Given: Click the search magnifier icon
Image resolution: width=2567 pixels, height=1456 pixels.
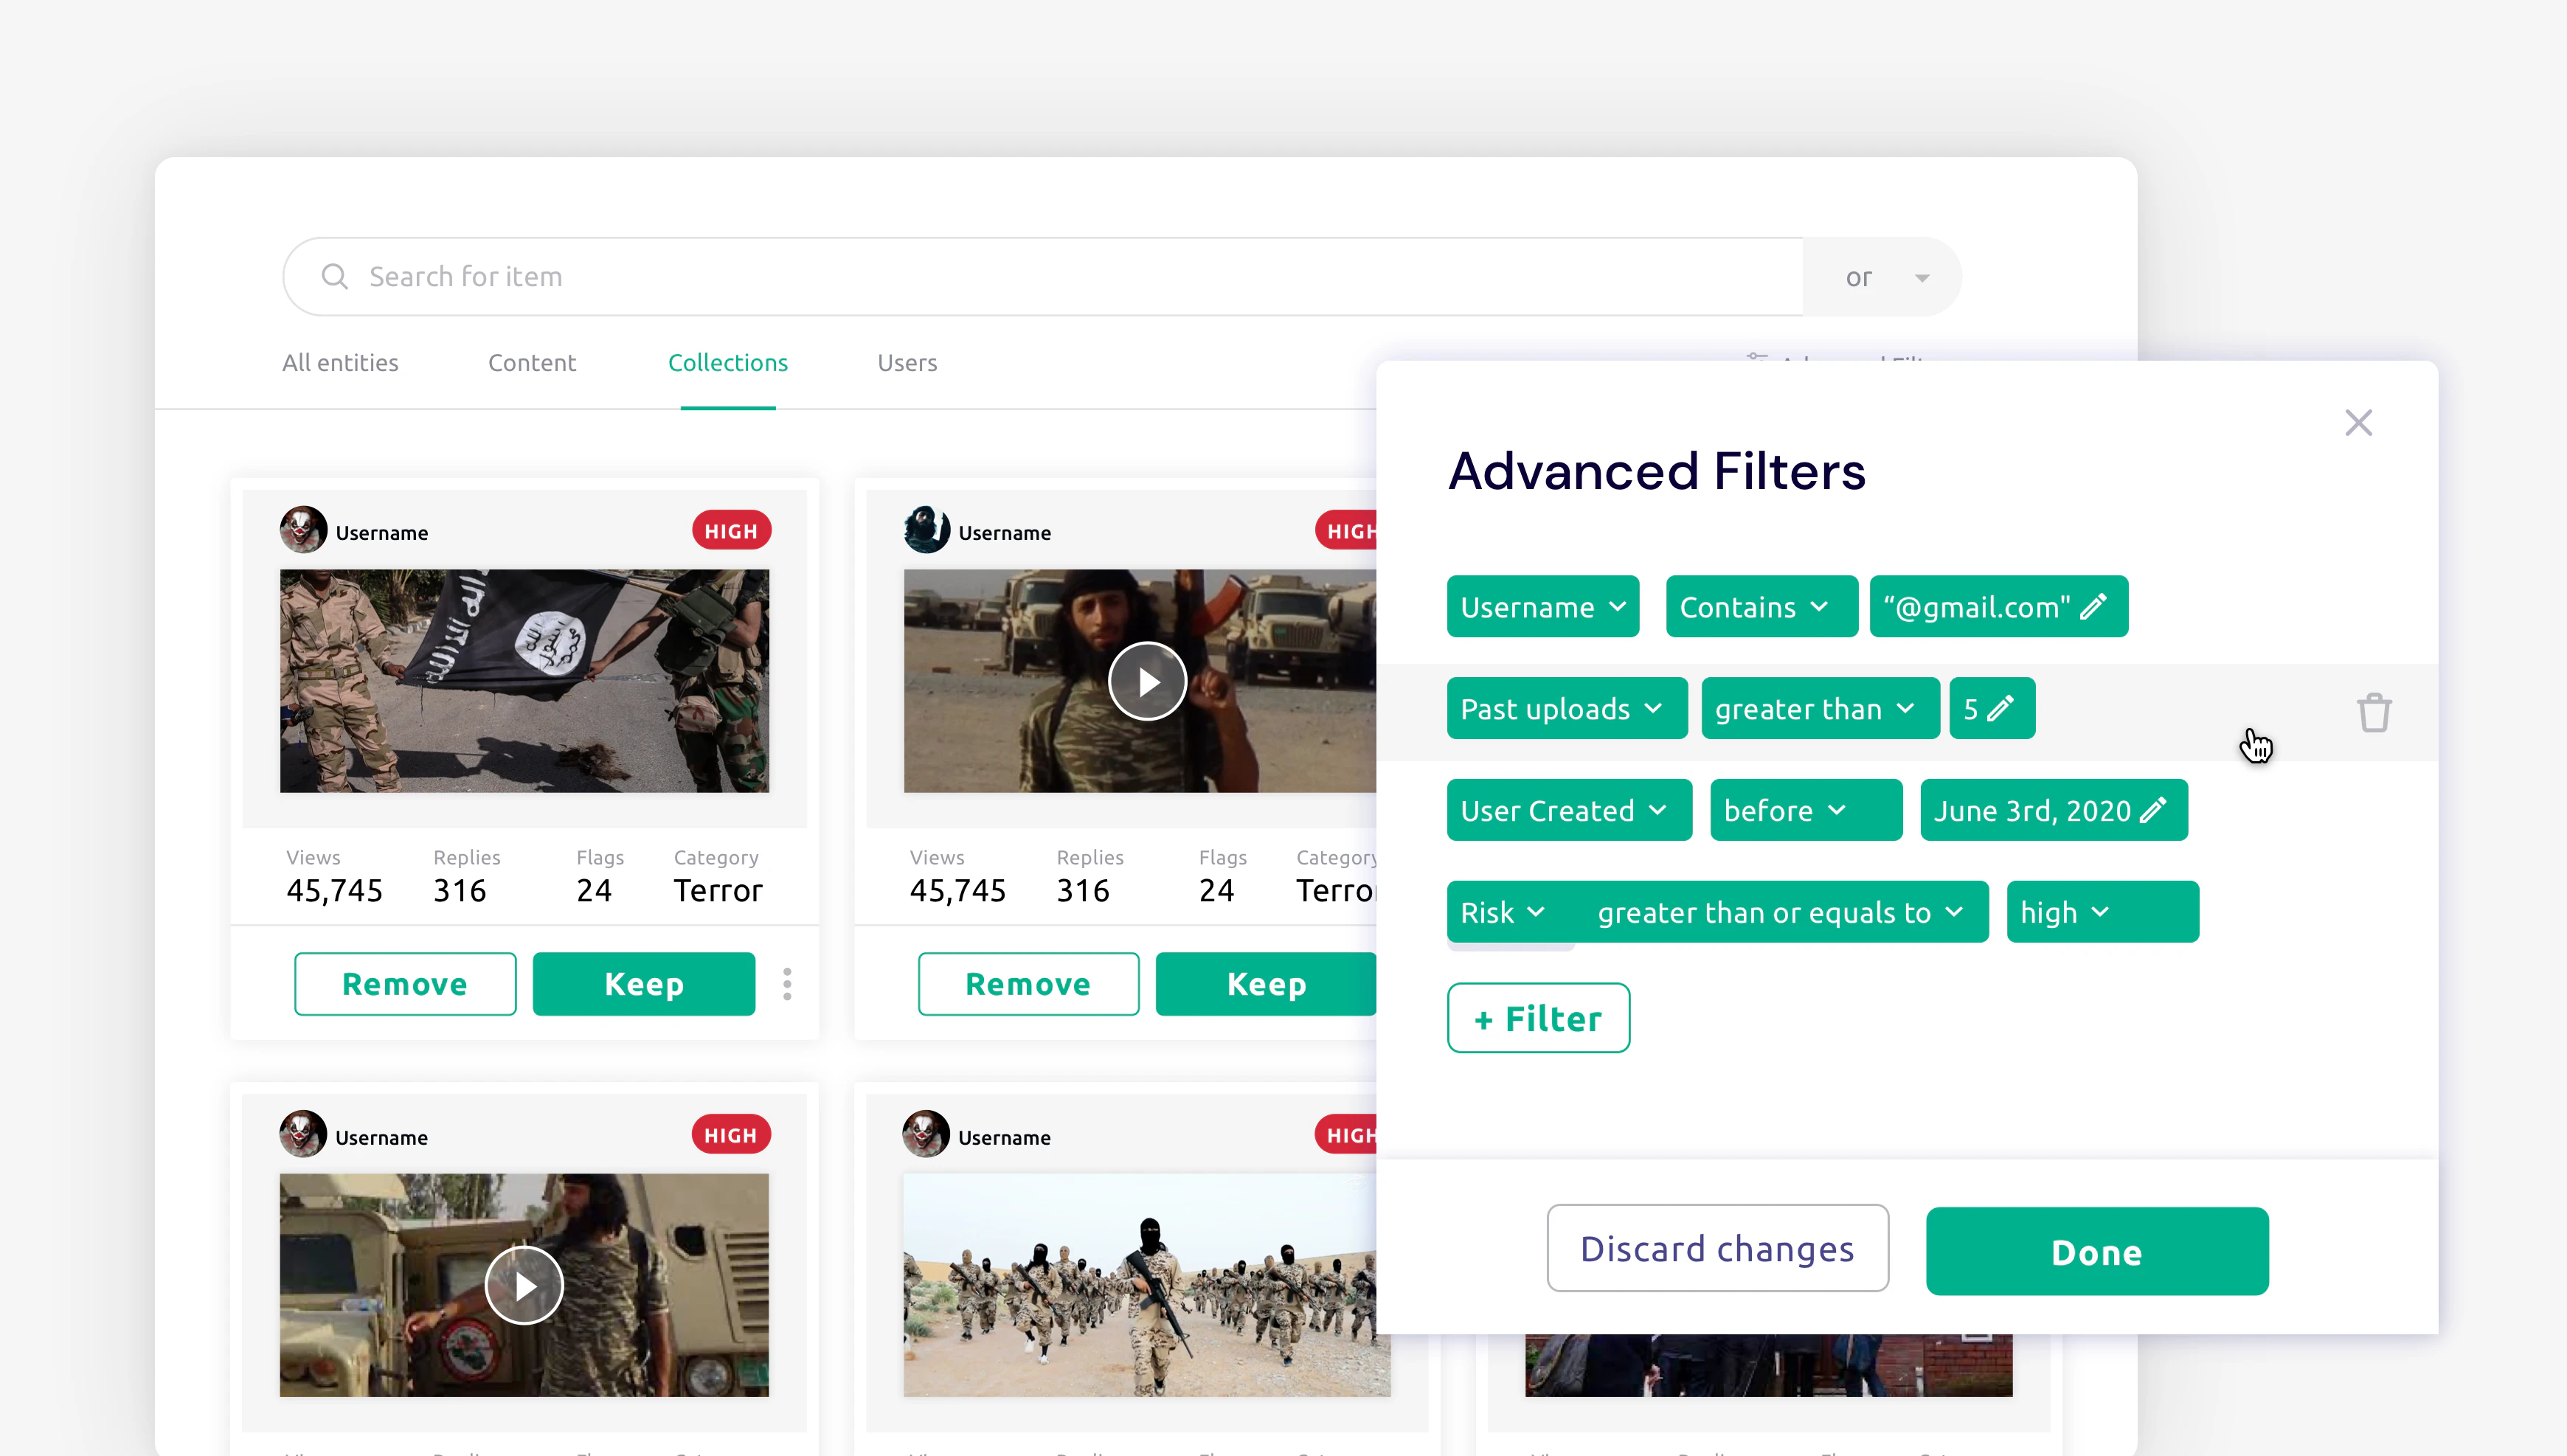Looking at the screenshot, I should [x=335, y=276].
